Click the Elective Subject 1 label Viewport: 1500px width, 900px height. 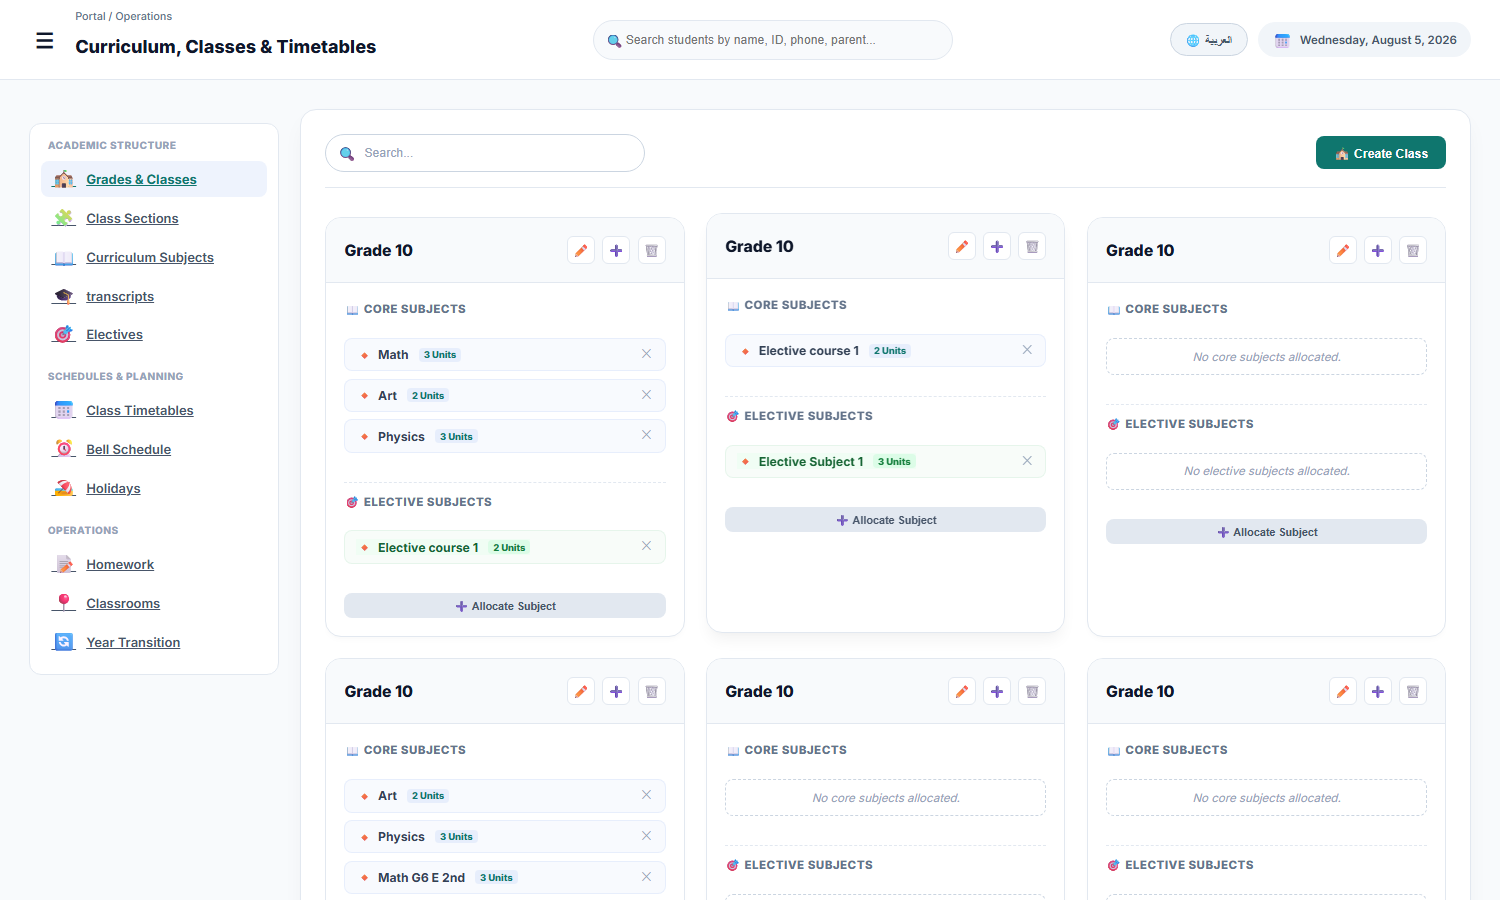pos(811,462)
